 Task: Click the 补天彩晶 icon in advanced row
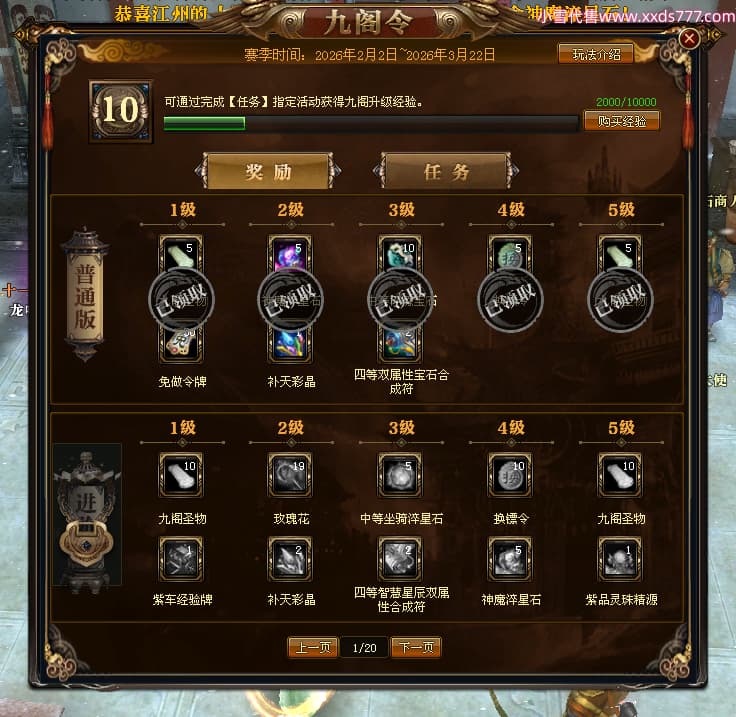(x=290, y=559)
